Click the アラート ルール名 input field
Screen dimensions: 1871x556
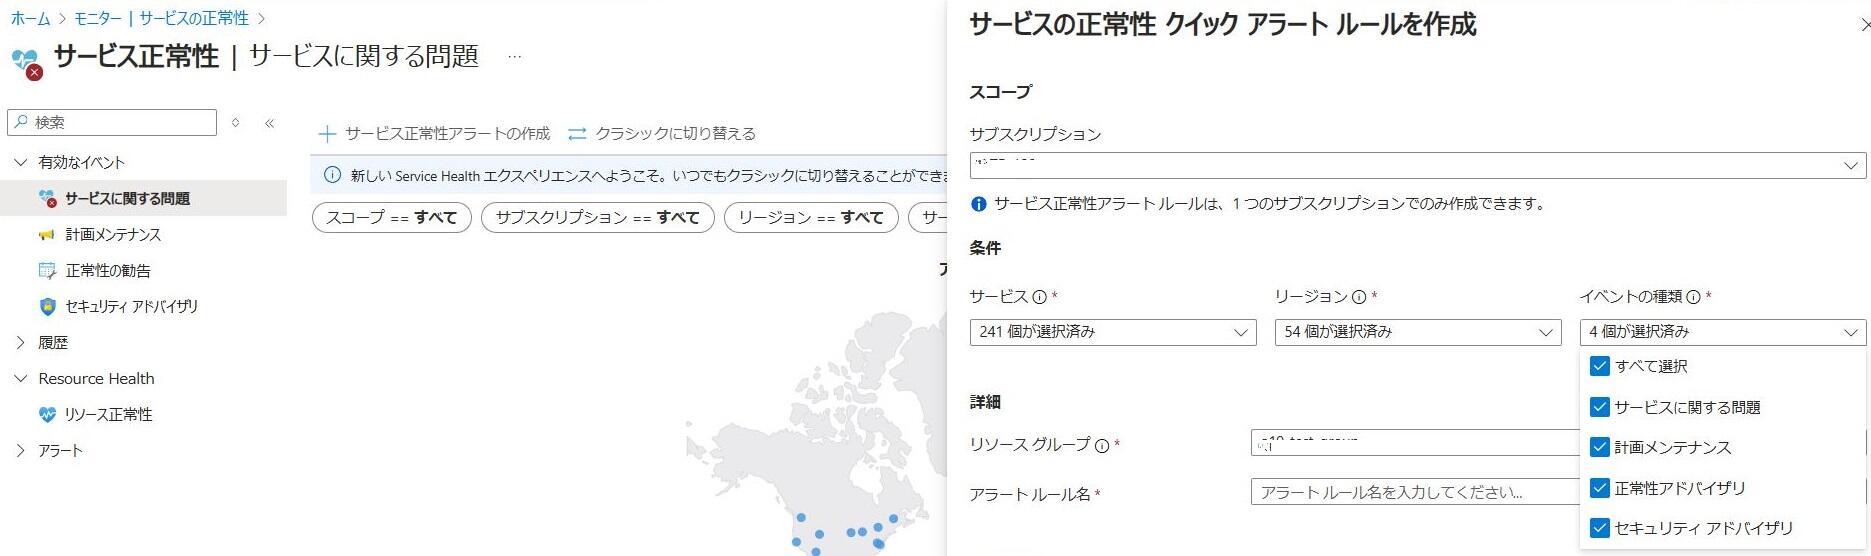click(1415, 492)
